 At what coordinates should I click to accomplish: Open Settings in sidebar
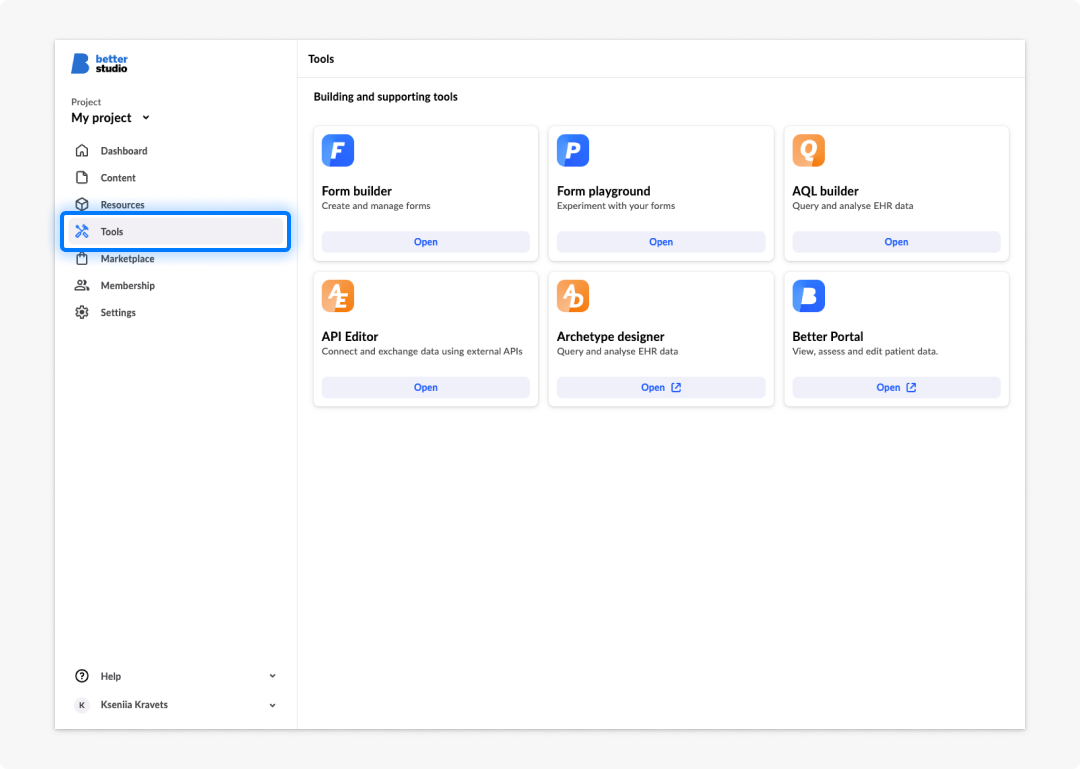(176, 312)
